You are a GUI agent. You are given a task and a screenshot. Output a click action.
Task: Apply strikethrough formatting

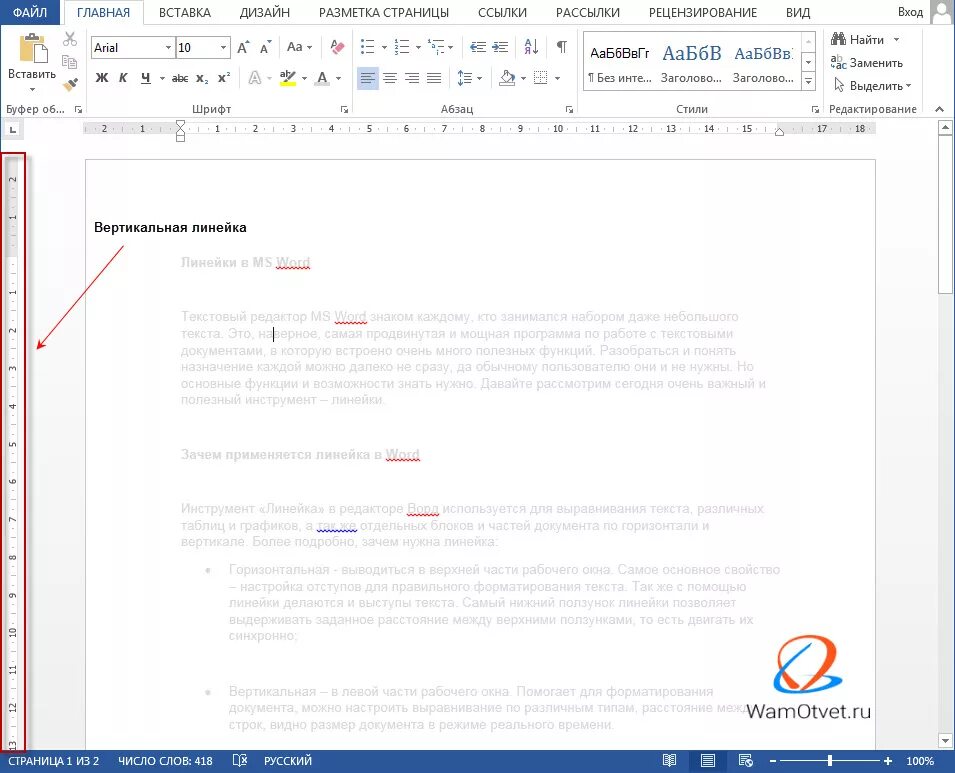click(180, 78)
